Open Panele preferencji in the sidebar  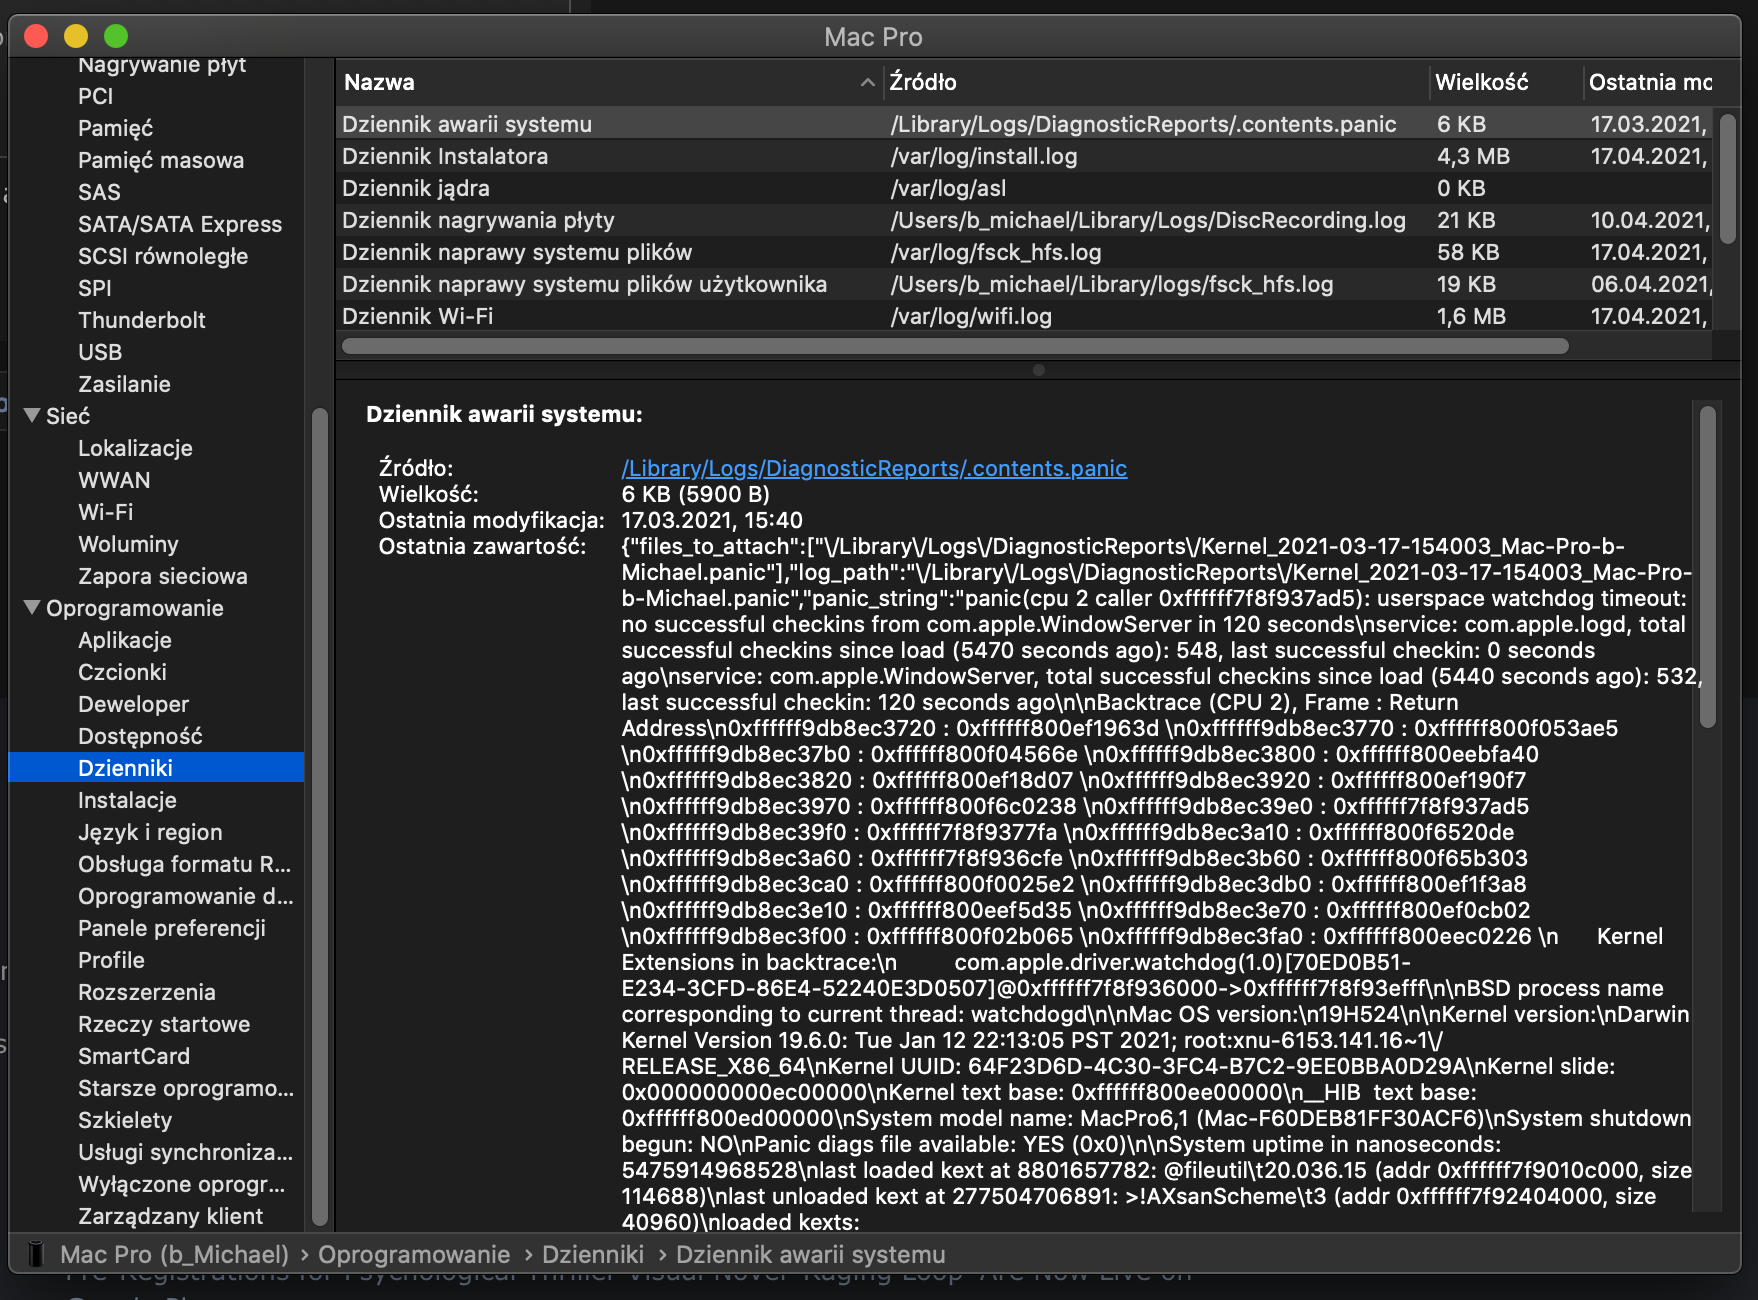[x=172, y=928]
